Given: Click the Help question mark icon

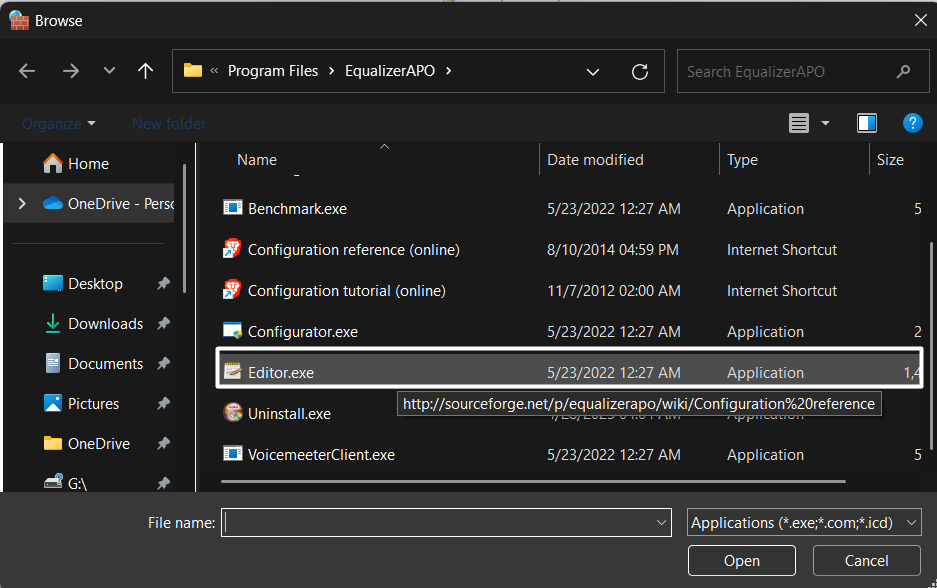Looking at the screenshot, I should [912, 123].
